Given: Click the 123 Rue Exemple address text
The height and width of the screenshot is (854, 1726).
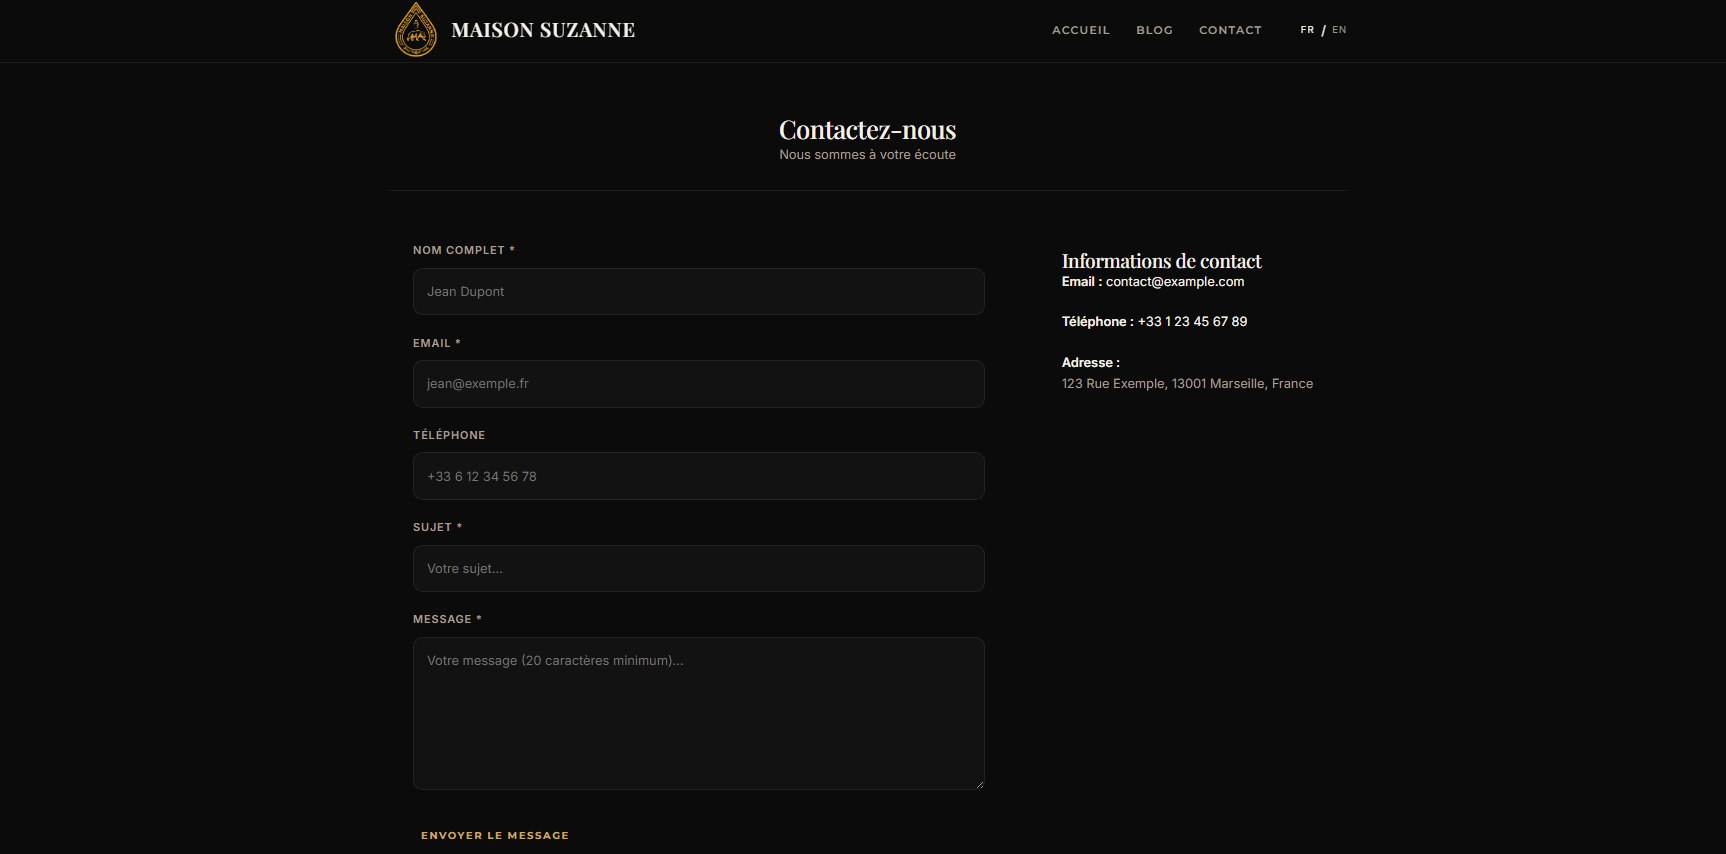Looking at the screenshot, I should [1187, 384].
